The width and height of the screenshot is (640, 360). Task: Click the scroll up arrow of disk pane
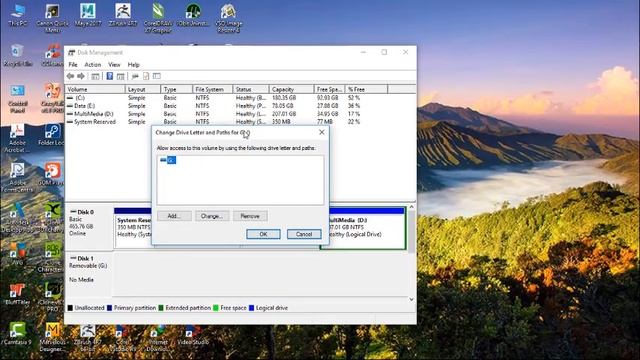coord(411,207)
